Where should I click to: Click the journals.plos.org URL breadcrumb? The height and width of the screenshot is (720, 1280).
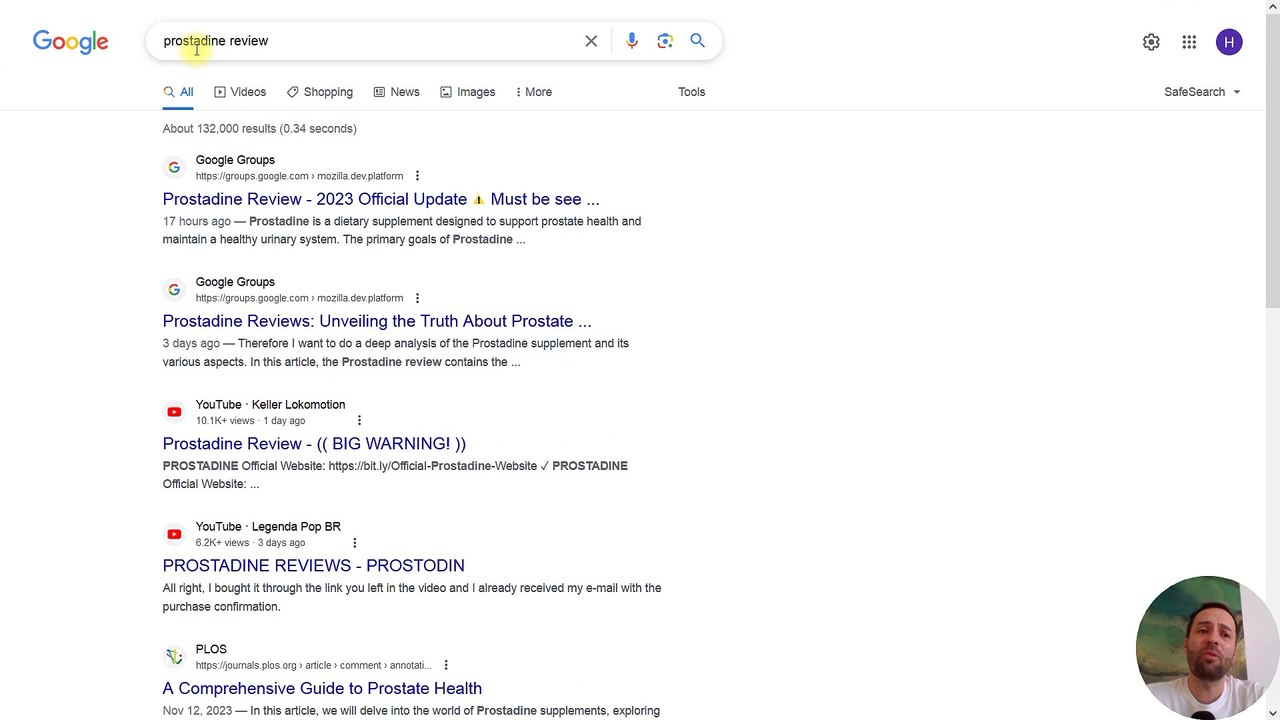(x=314, y=665)
